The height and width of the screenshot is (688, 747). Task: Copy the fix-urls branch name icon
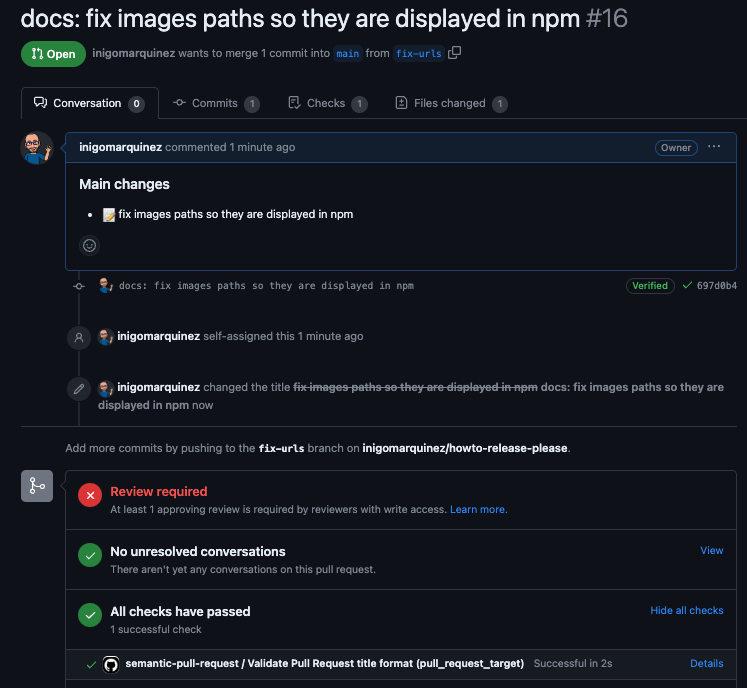pyautogui.click(x=454, y=52)
